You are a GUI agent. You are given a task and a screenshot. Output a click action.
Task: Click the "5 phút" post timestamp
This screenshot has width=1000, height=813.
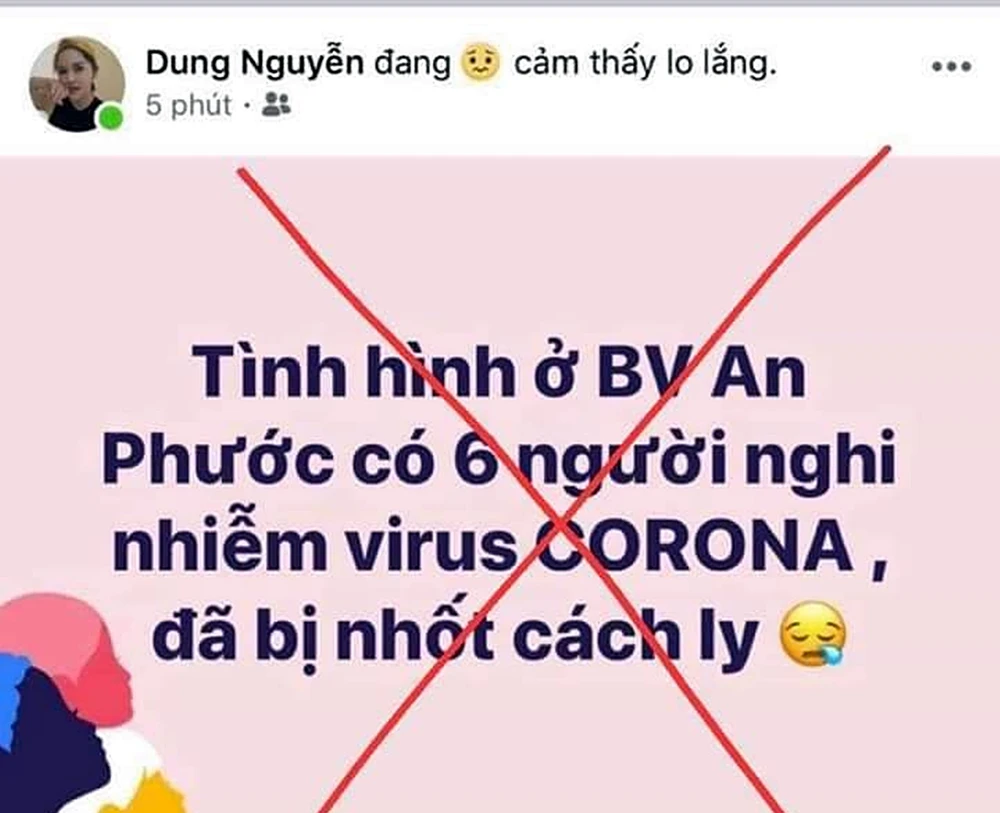188,105
